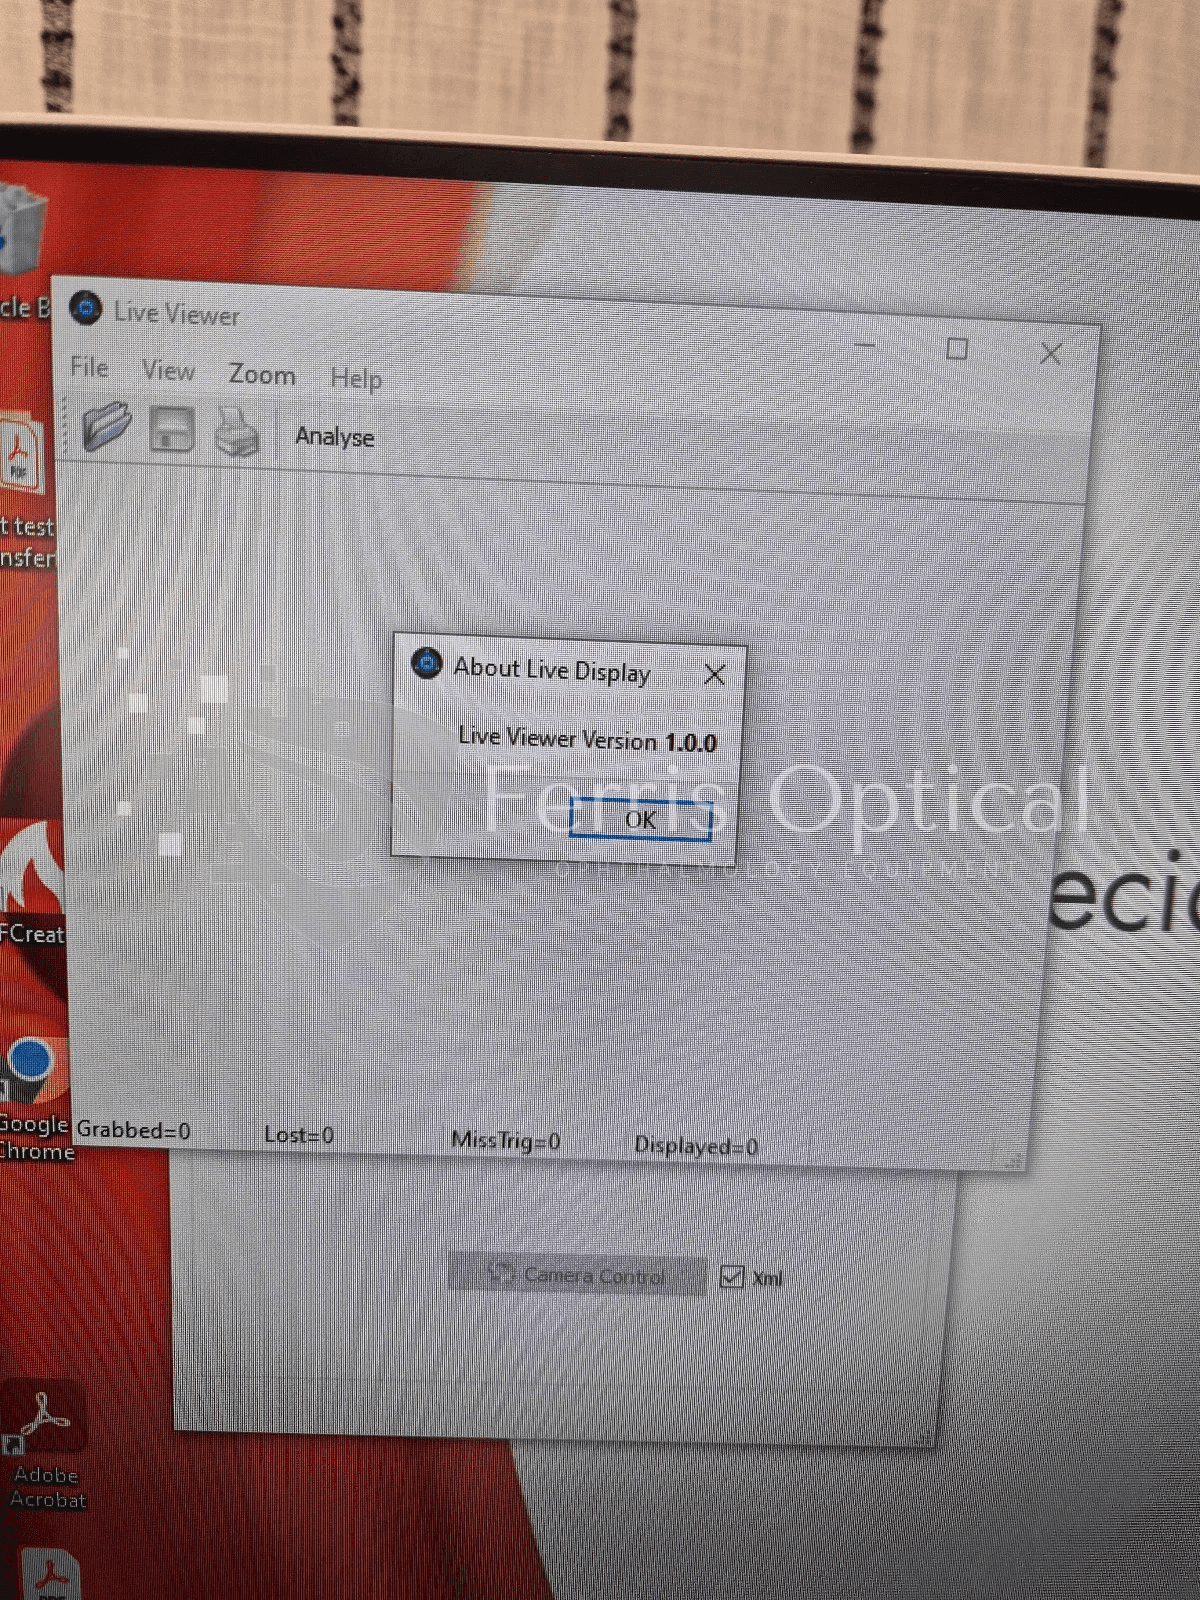Open the Help menu
The image size is (1200, 1600).
point(356,378)
